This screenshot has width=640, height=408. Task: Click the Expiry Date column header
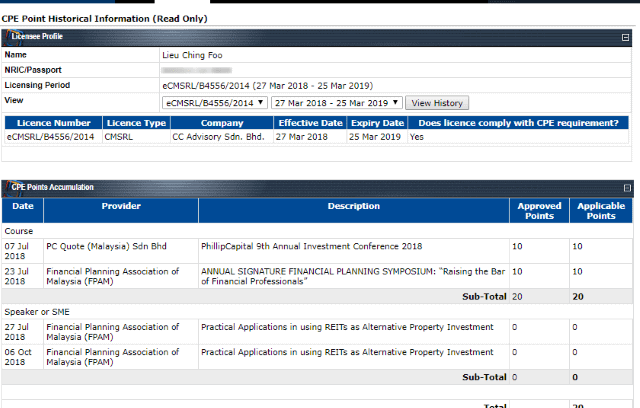(377, 123)
